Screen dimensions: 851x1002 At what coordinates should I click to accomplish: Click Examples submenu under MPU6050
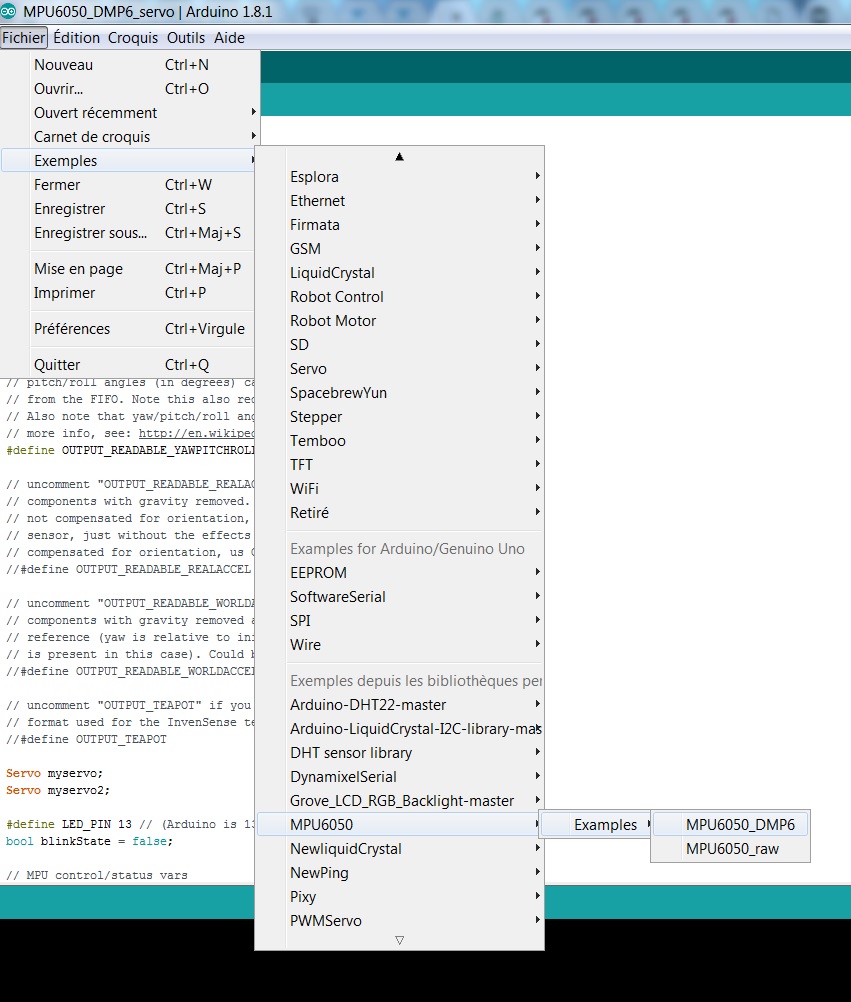(x=596, y=824)
